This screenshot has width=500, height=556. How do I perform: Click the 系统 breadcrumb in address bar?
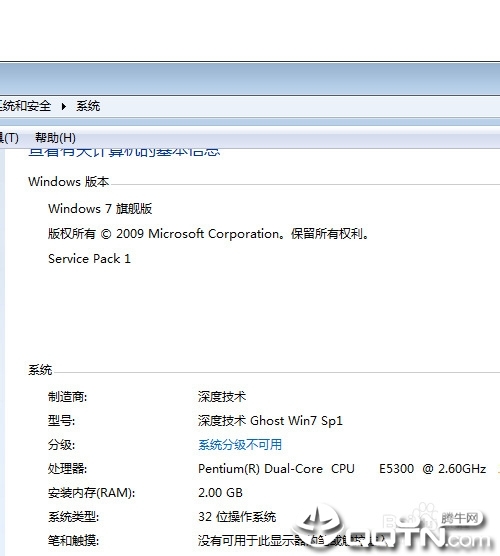pyautogui.click(x=88, y=106)
